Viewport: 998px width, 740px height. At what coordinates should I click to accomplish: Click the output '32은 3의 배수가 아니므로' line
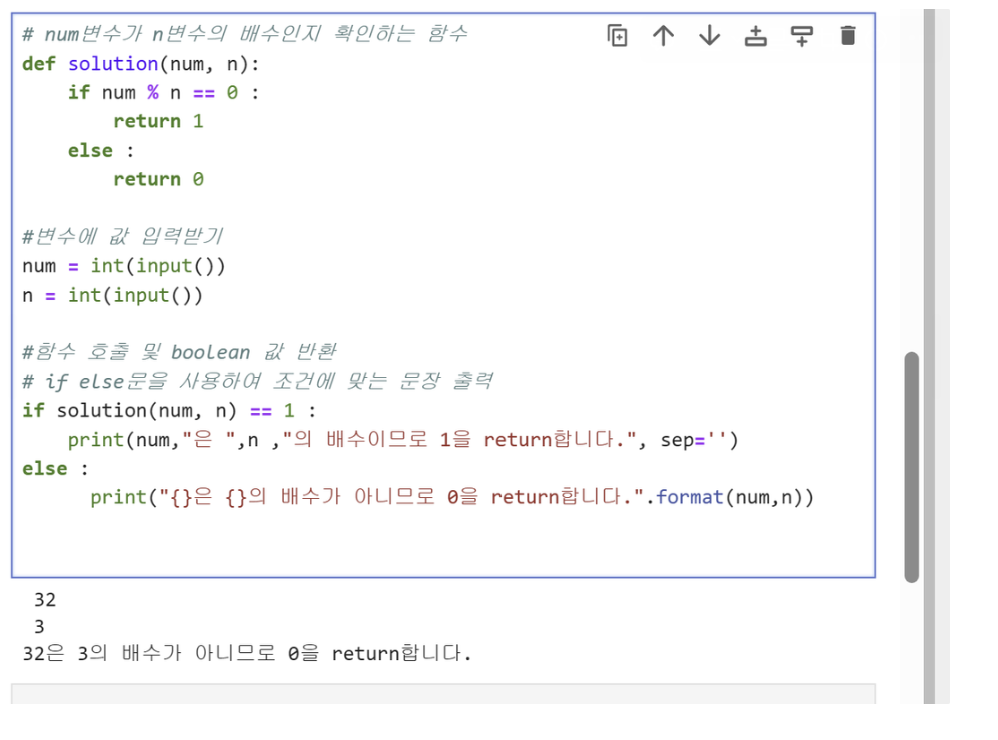click(x=247, y=653)
